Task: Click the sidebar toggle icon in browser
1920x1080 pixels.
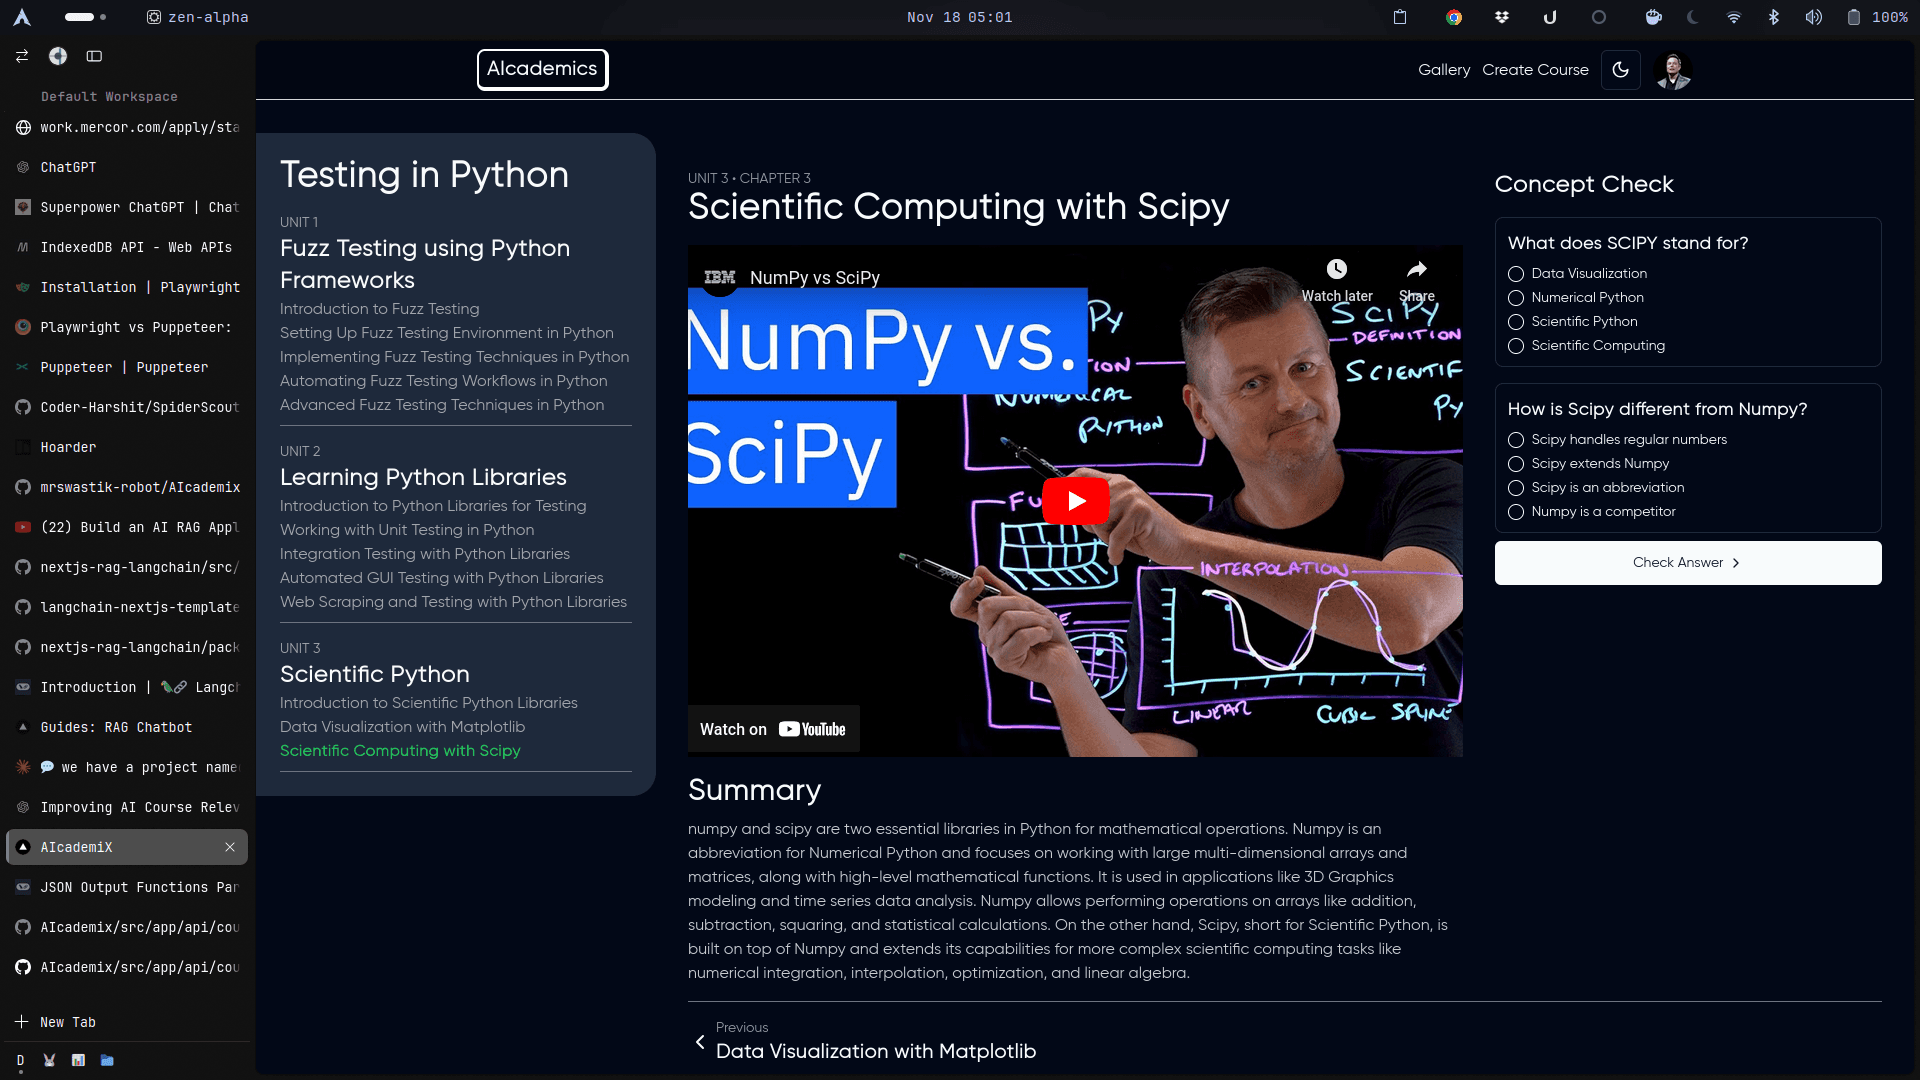Action: point(94,56)
